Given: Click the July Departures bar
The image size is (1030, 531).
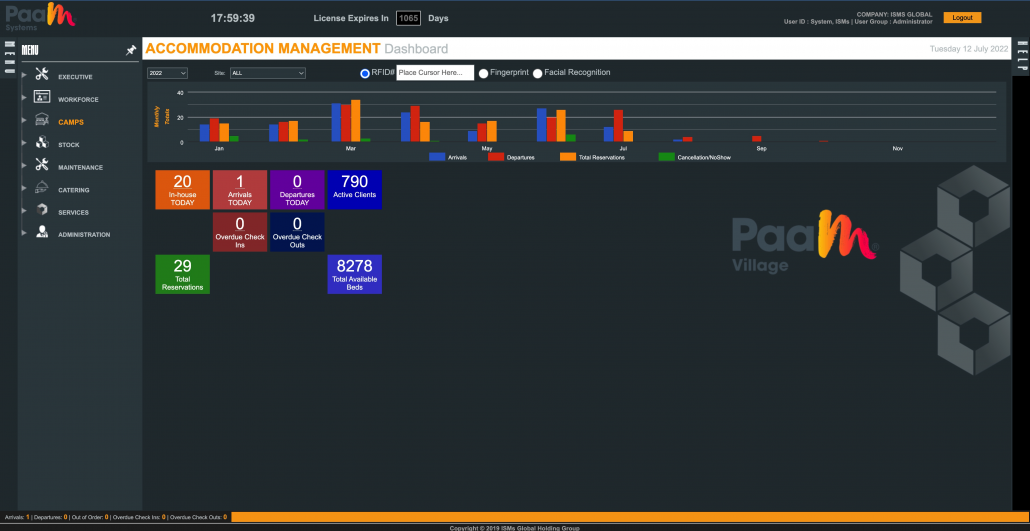Looking at the screenshot, I should [x=618, y=126].
